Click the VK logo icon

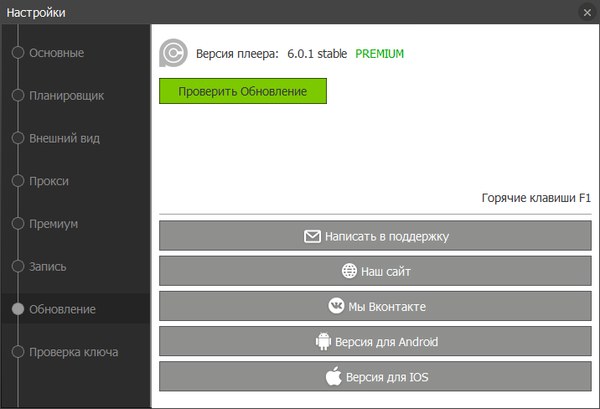coord(331,306)
